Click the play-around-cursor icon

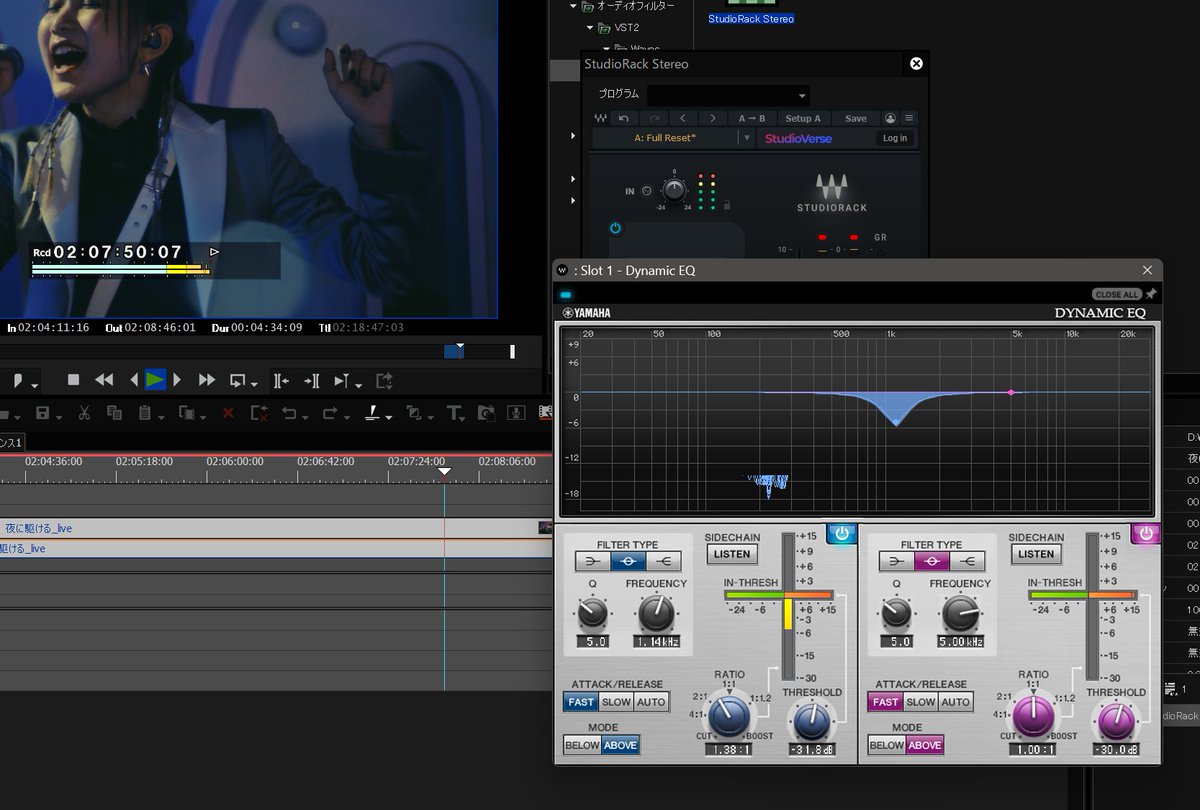point(341,380)
